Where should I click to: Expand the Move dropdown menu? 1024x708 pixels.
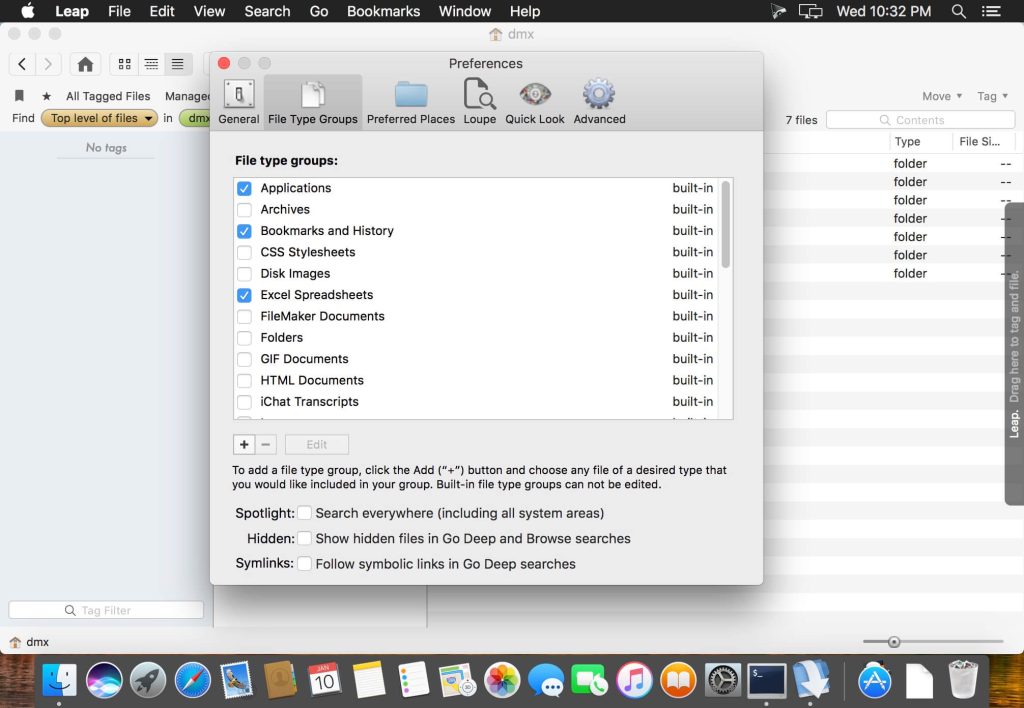942,96
